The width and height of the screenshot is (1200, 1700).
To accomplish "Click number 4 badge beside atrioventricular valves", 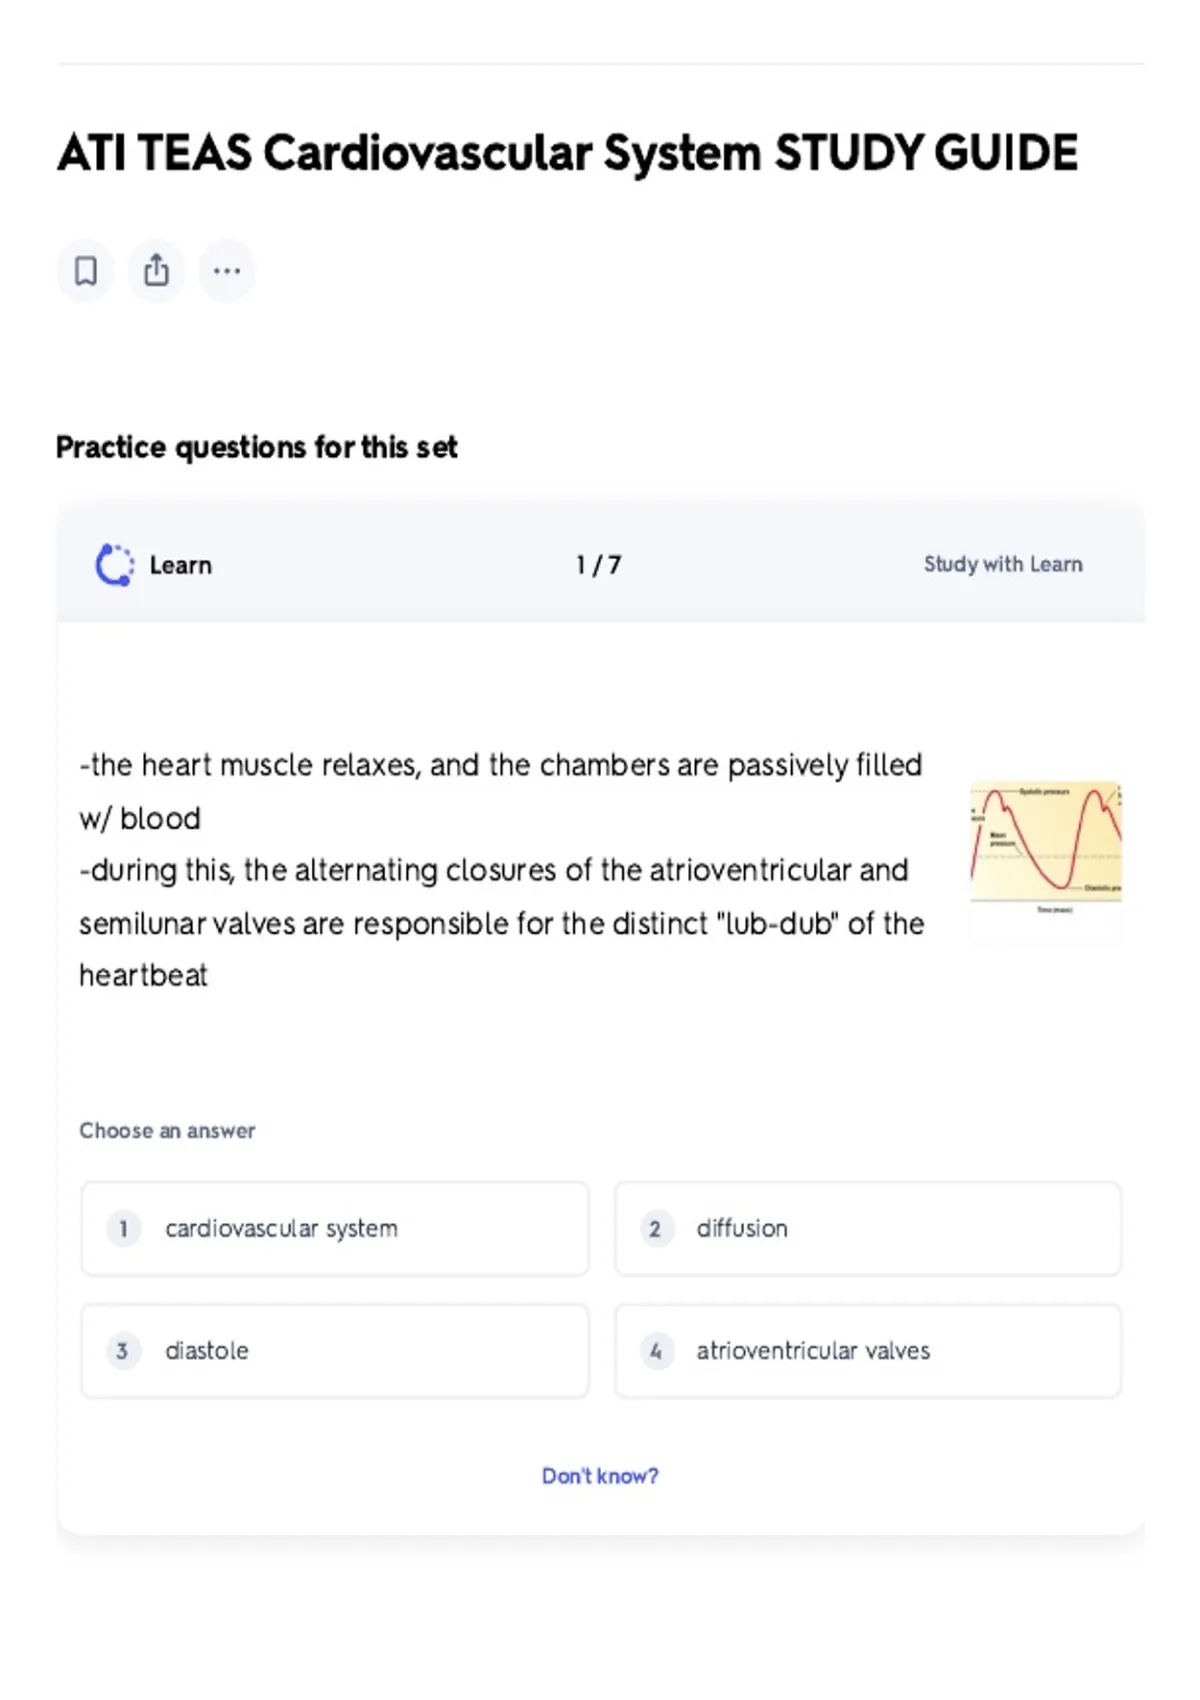I will click(x=655, y=1351).
